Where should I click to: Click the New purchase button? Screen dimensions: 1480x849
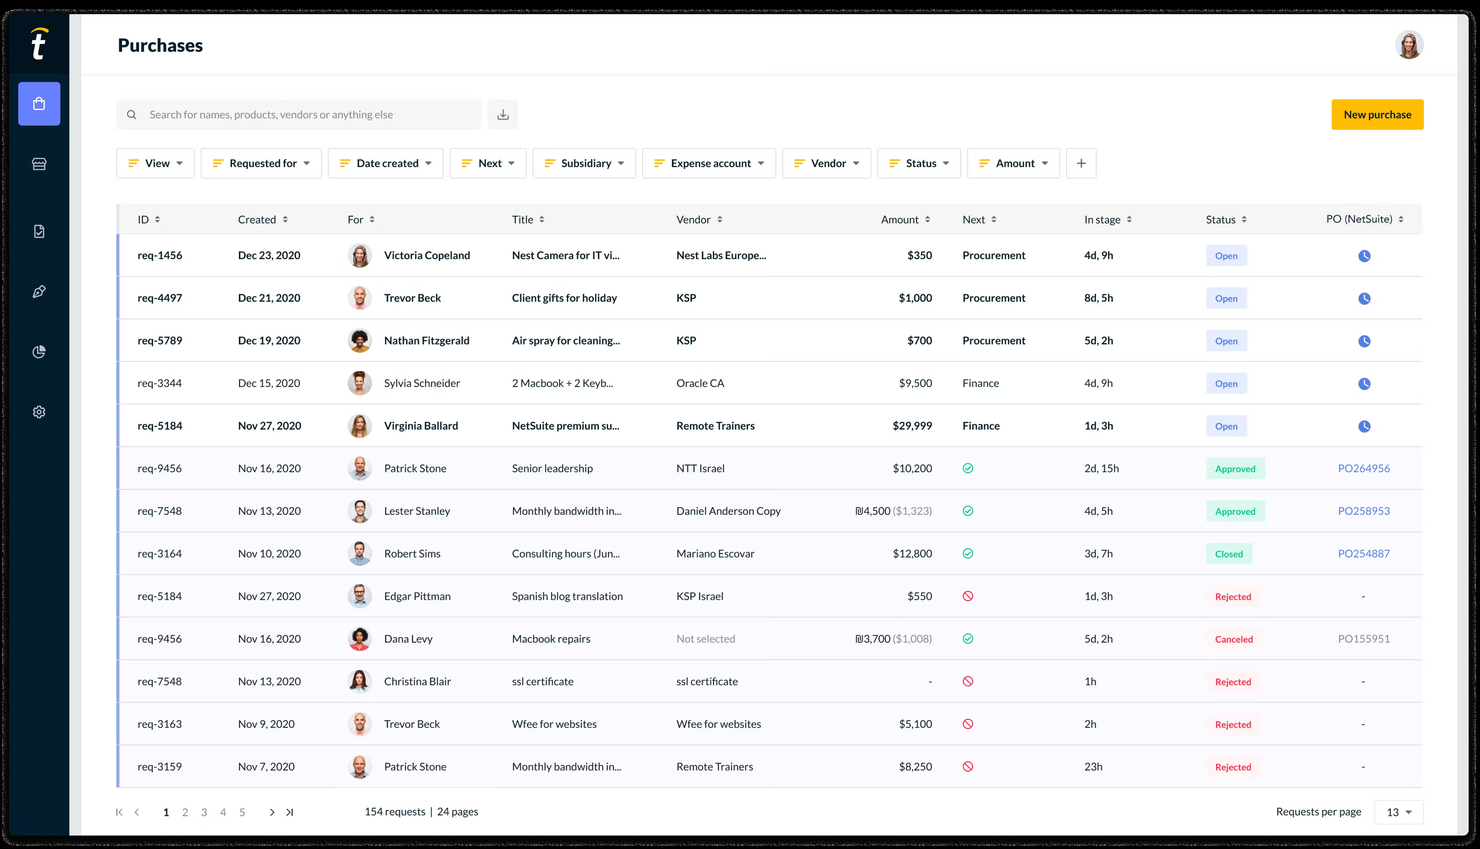(1377, 114)
